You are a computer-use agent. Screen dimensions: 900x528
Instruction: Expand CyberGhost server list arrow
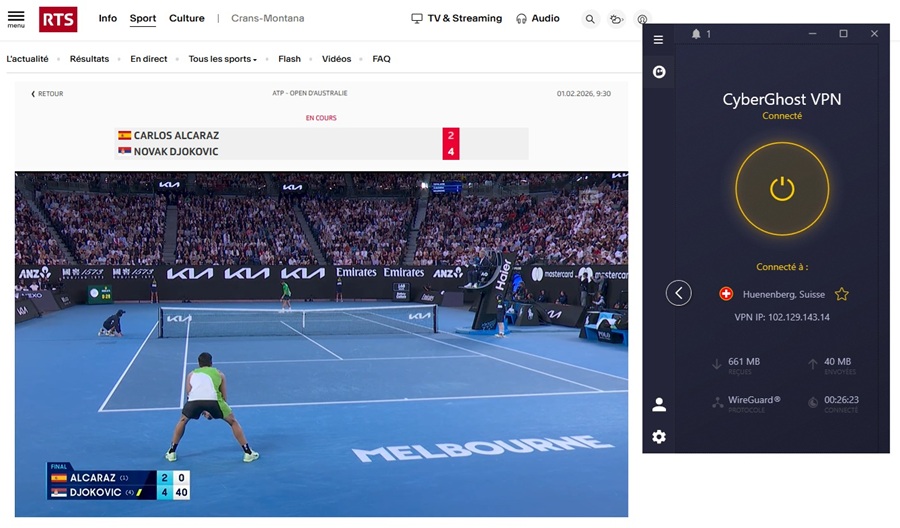click(679, 293)
